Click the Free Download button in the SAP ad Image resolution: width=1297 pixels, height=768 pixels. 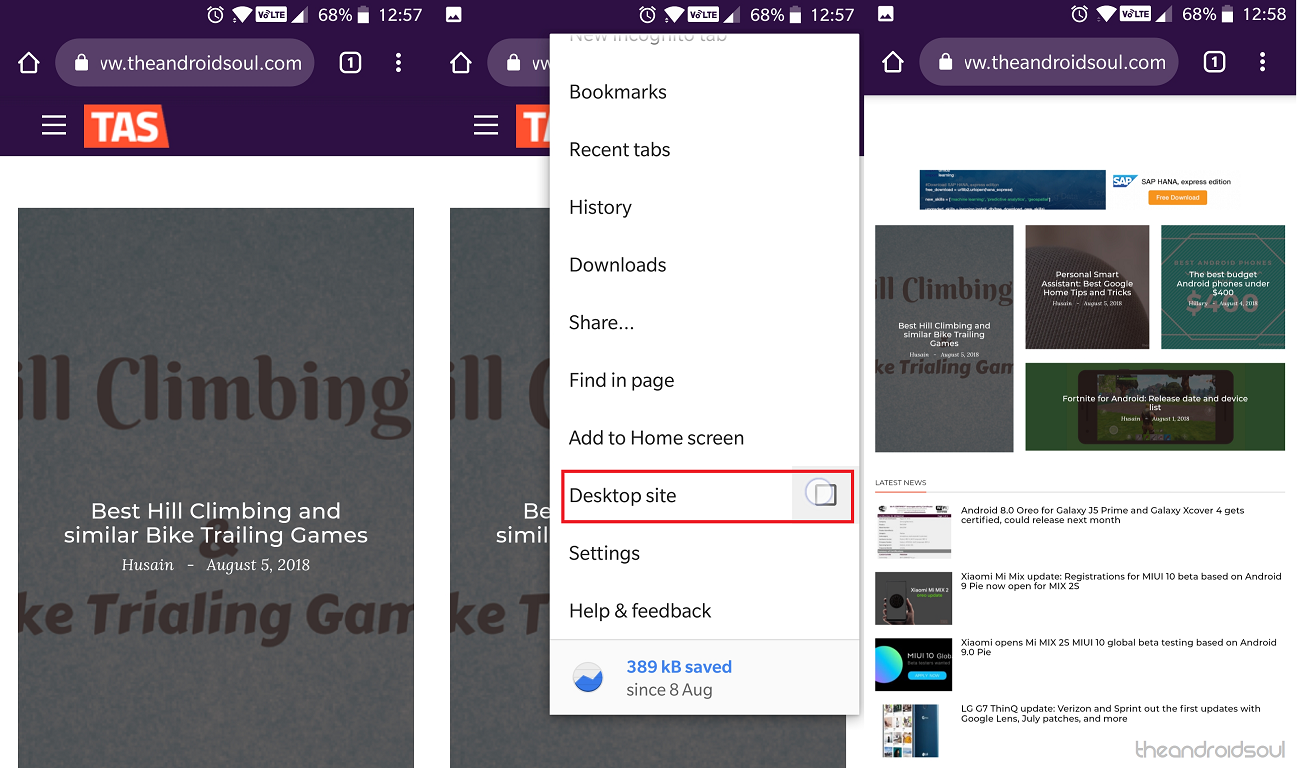click(x=1178, y=197)
